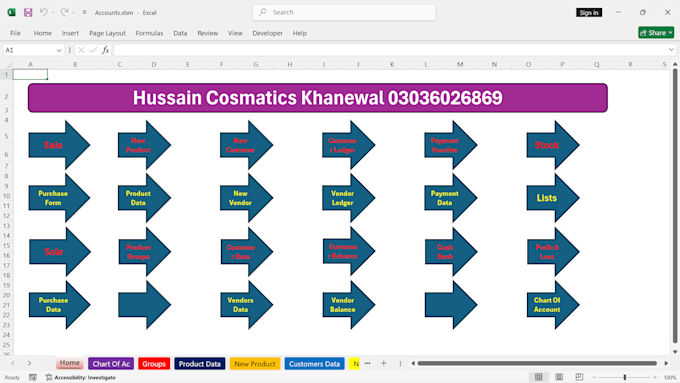Redo the last action
Screen dimensions: 680x383
click(64, 12)
